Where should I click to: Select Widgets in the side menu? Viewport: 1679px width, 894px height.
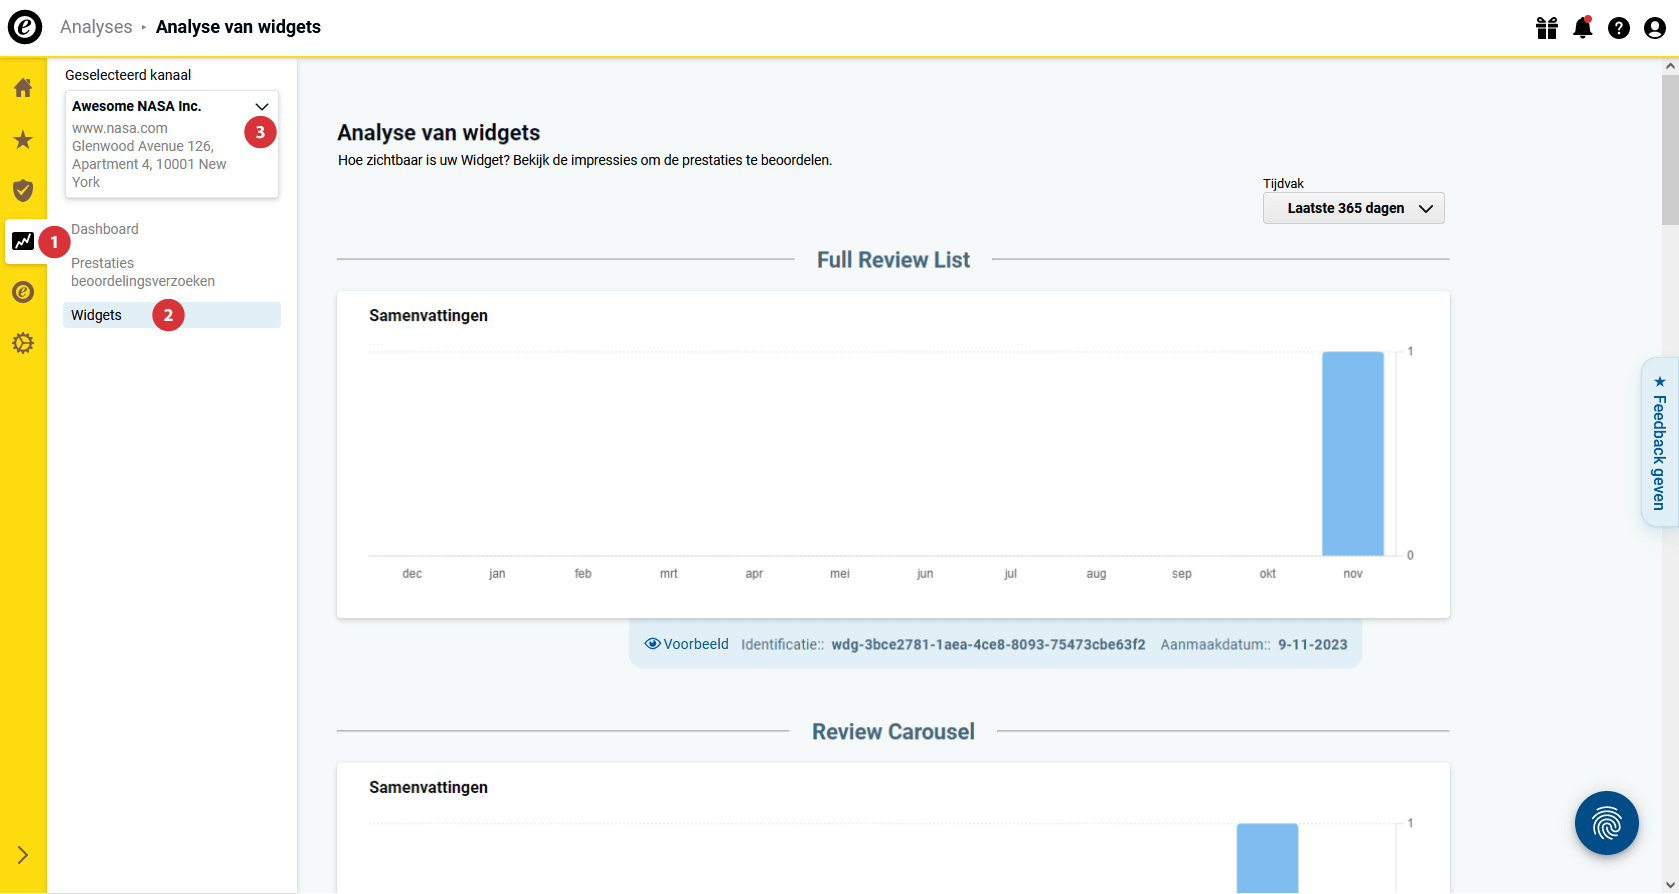97,315
